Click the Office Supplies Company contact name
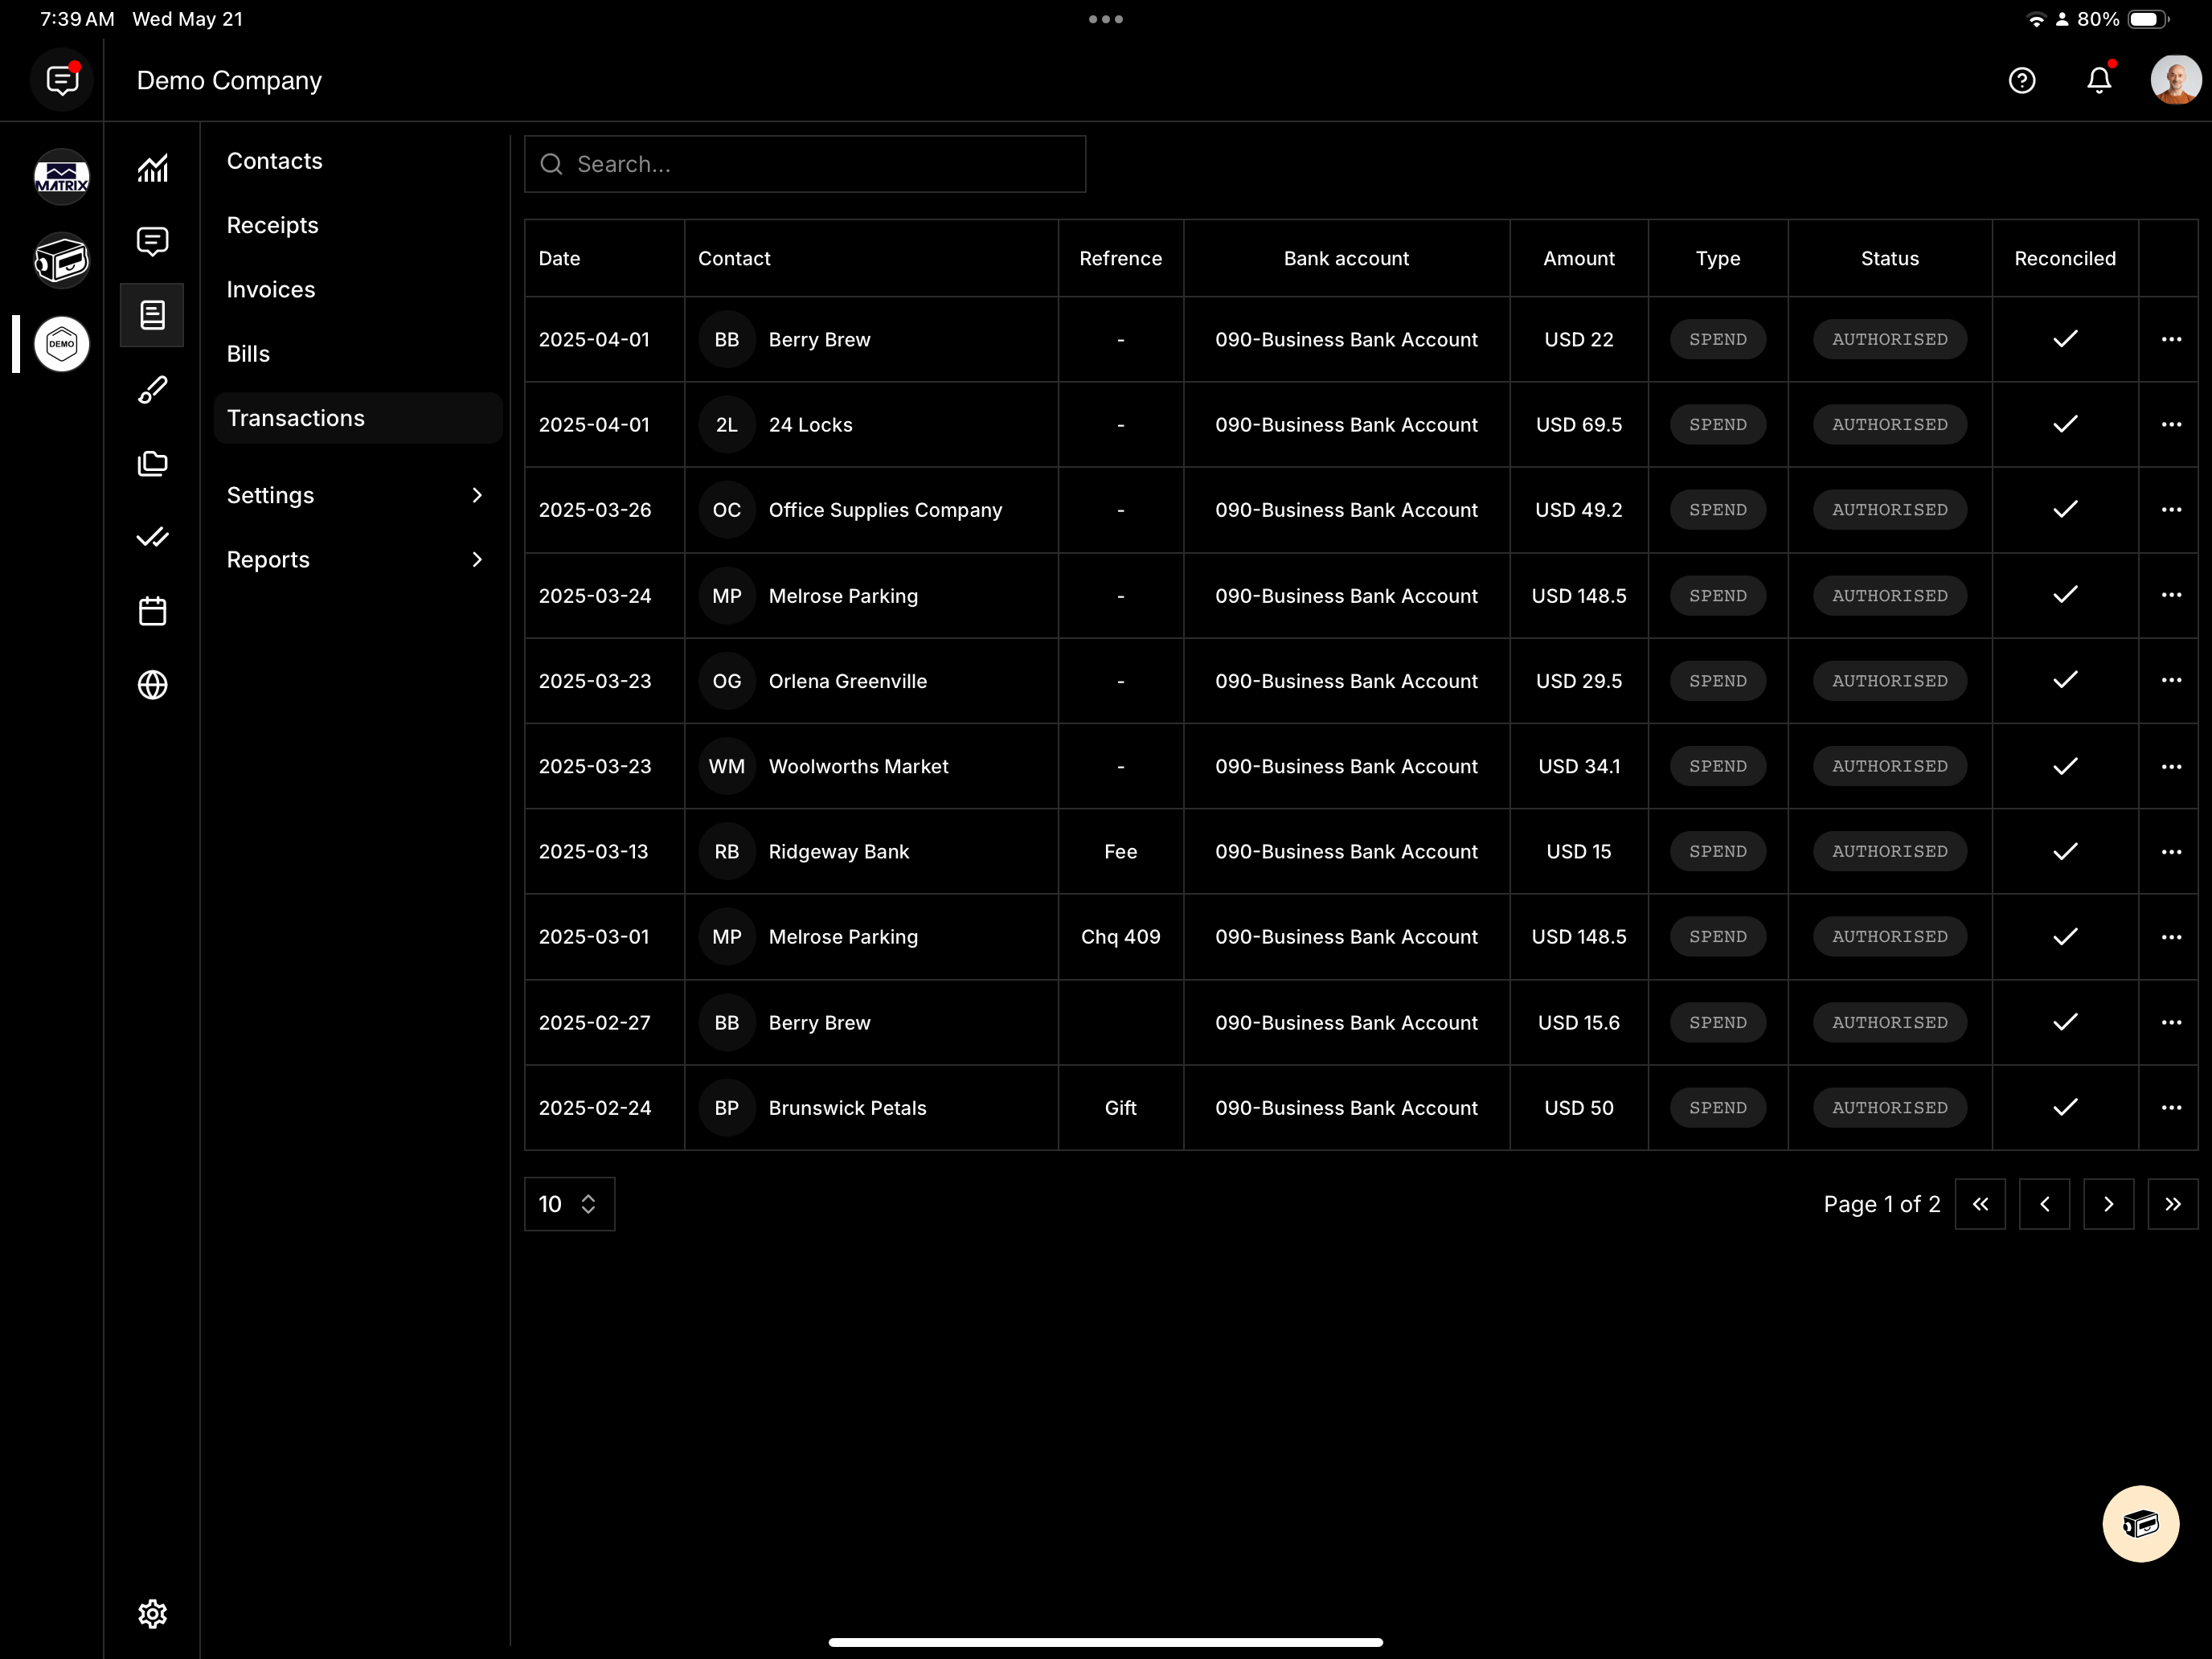The image size is (2212, 1659). (x=885, y=509)
